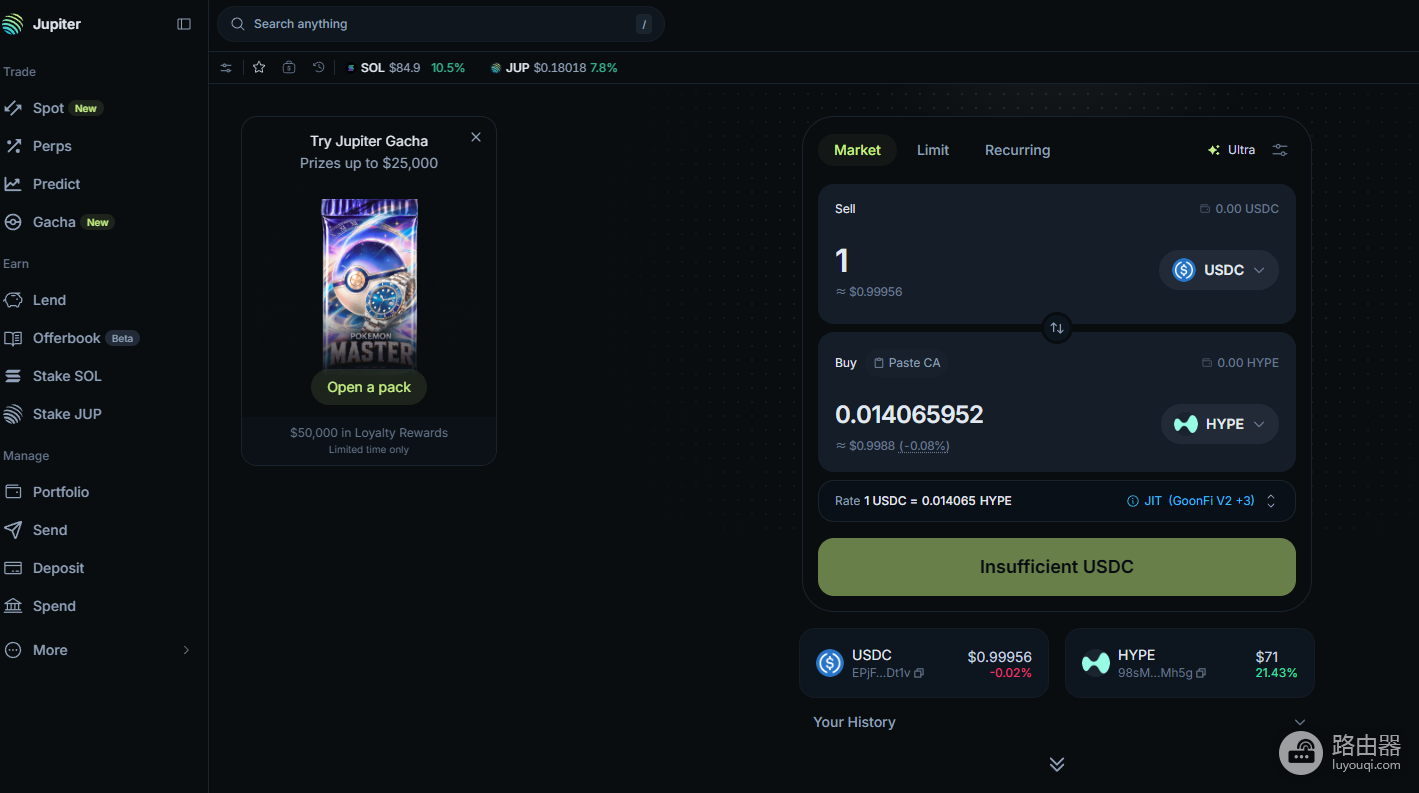Click the Insufficient USDC button
1419x793 pixels.
[1057, 567]
